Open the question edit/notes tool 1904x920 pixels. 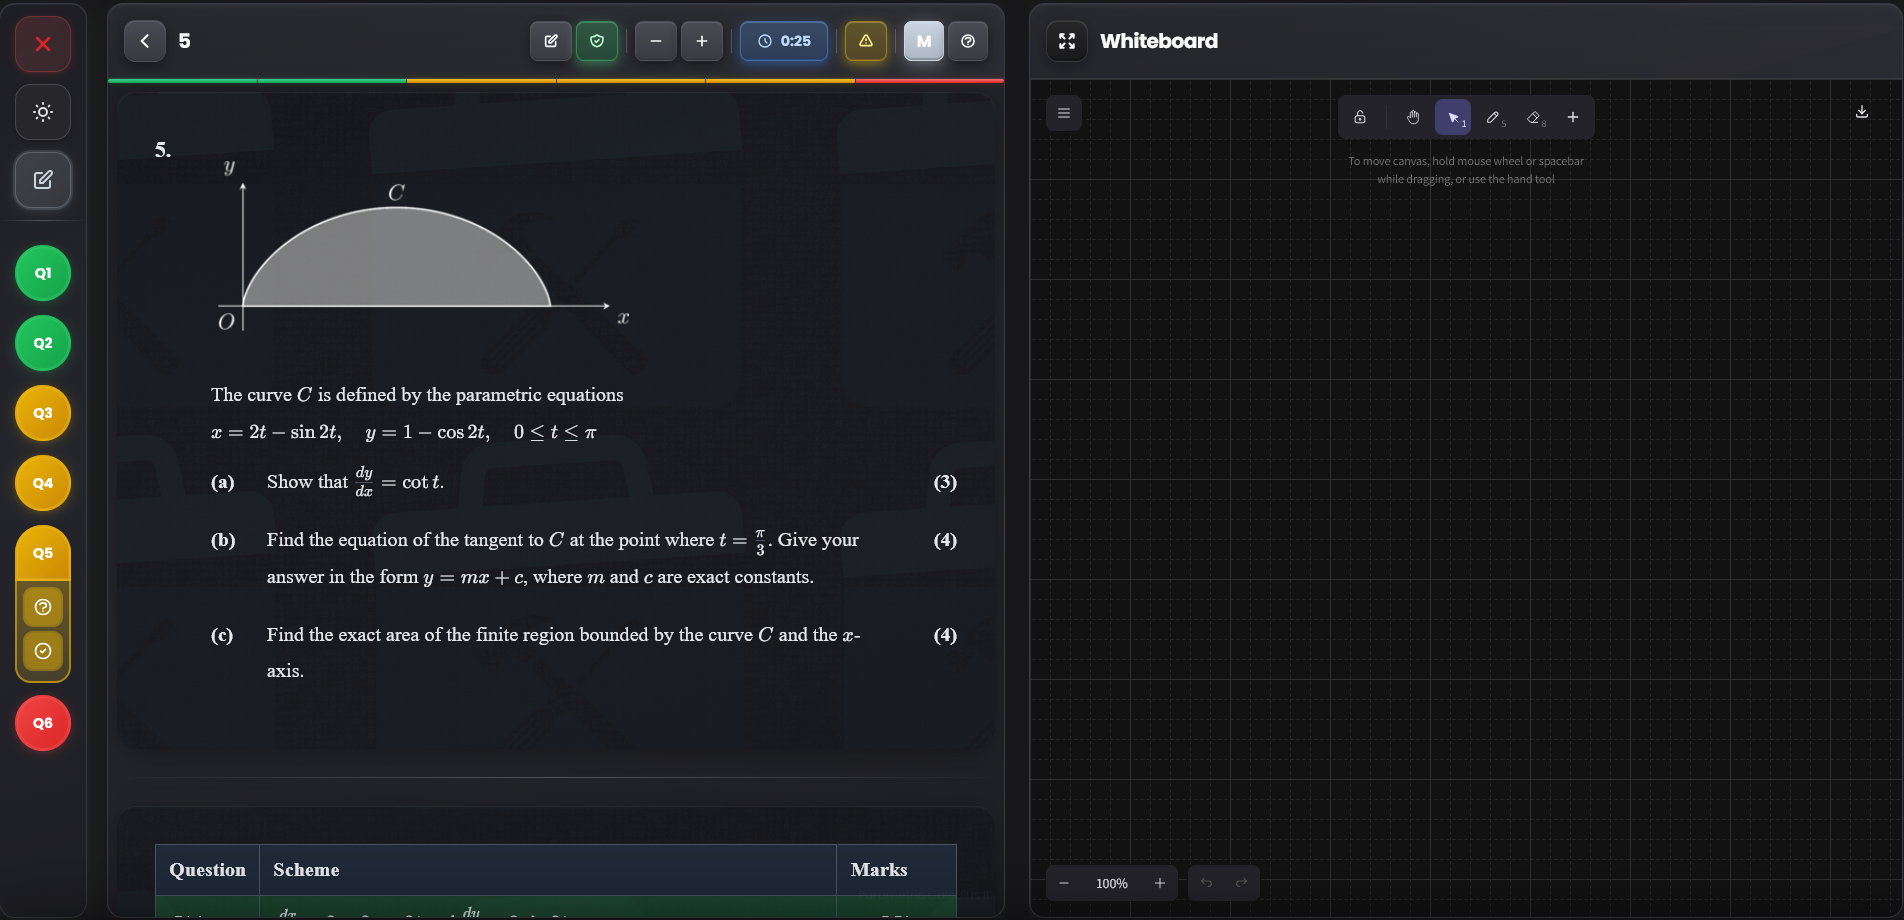tap(550, 41)
